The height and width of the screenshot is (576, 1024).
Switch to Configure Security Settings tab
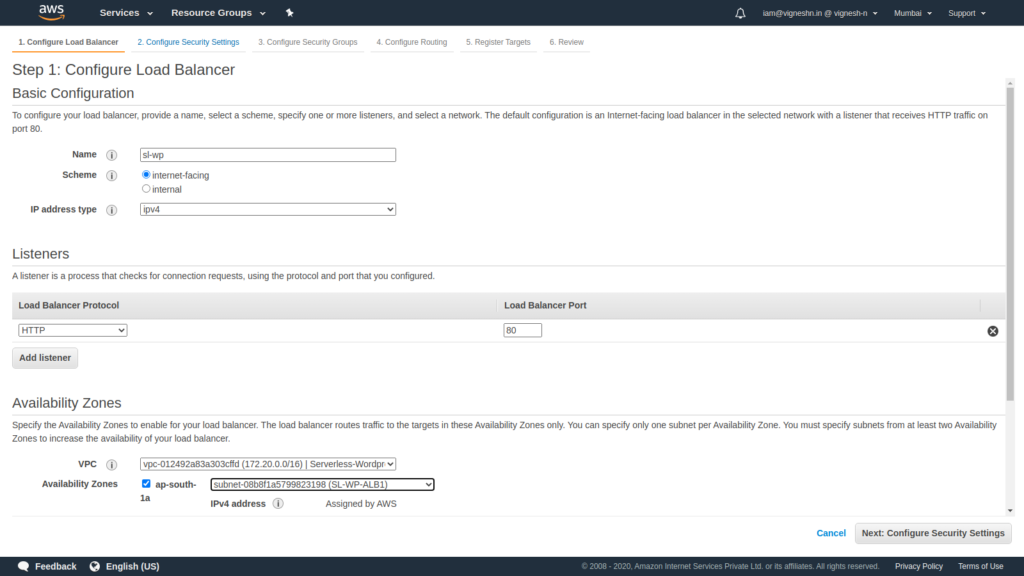188,42
